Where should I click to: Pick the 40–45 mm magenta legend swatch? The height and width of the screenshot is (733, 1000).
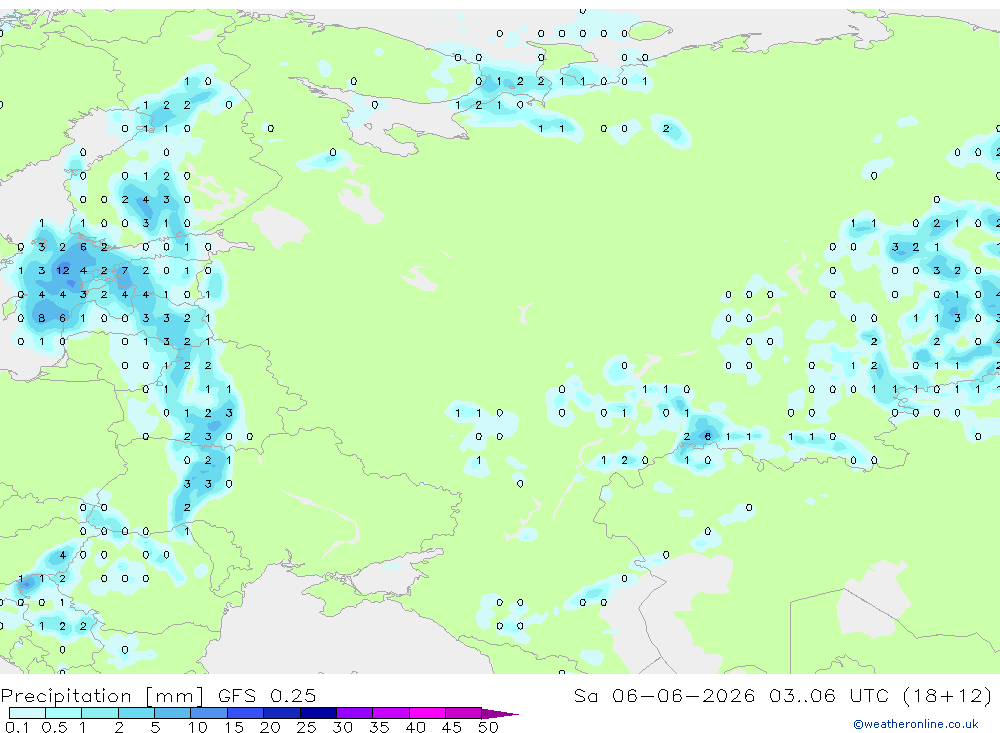(427, 713)
